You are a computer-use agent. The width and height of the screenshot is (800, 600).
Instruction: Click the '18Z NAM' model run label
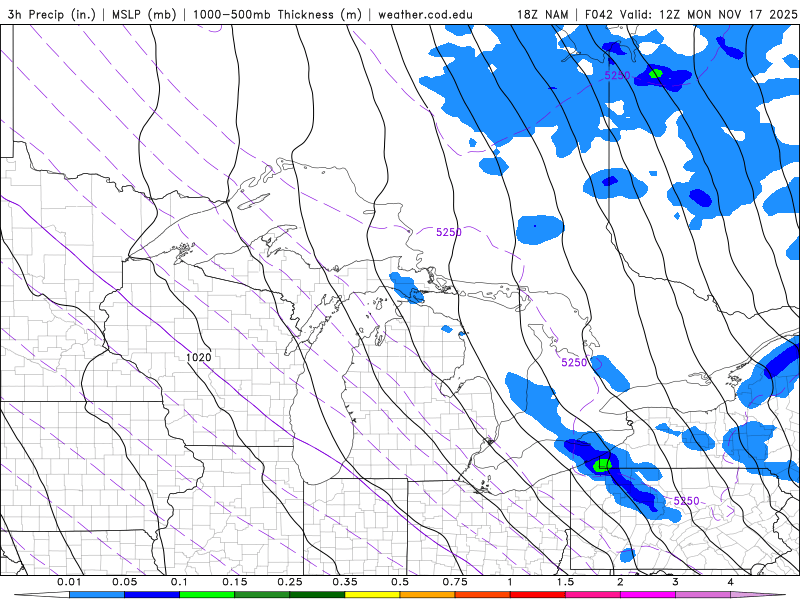(x=542, y=14)
